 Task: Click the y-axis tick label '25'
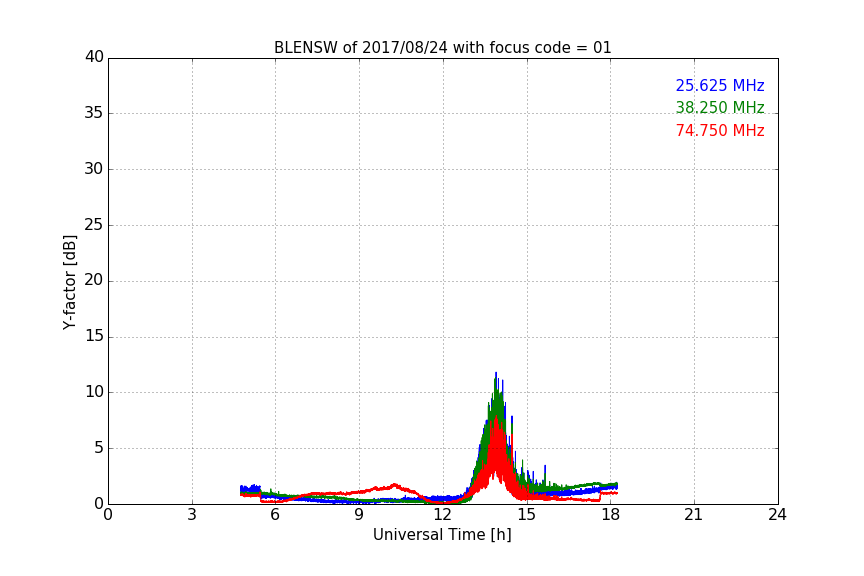click(94, 225)
